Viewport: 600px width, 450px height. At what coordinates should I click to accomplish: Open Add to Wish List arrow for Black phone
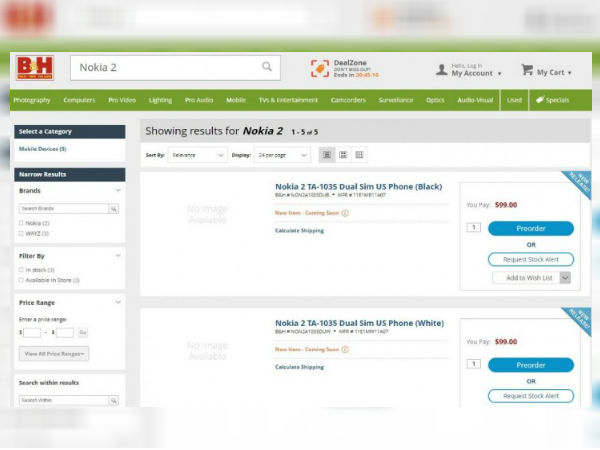[x=565, y=278]
